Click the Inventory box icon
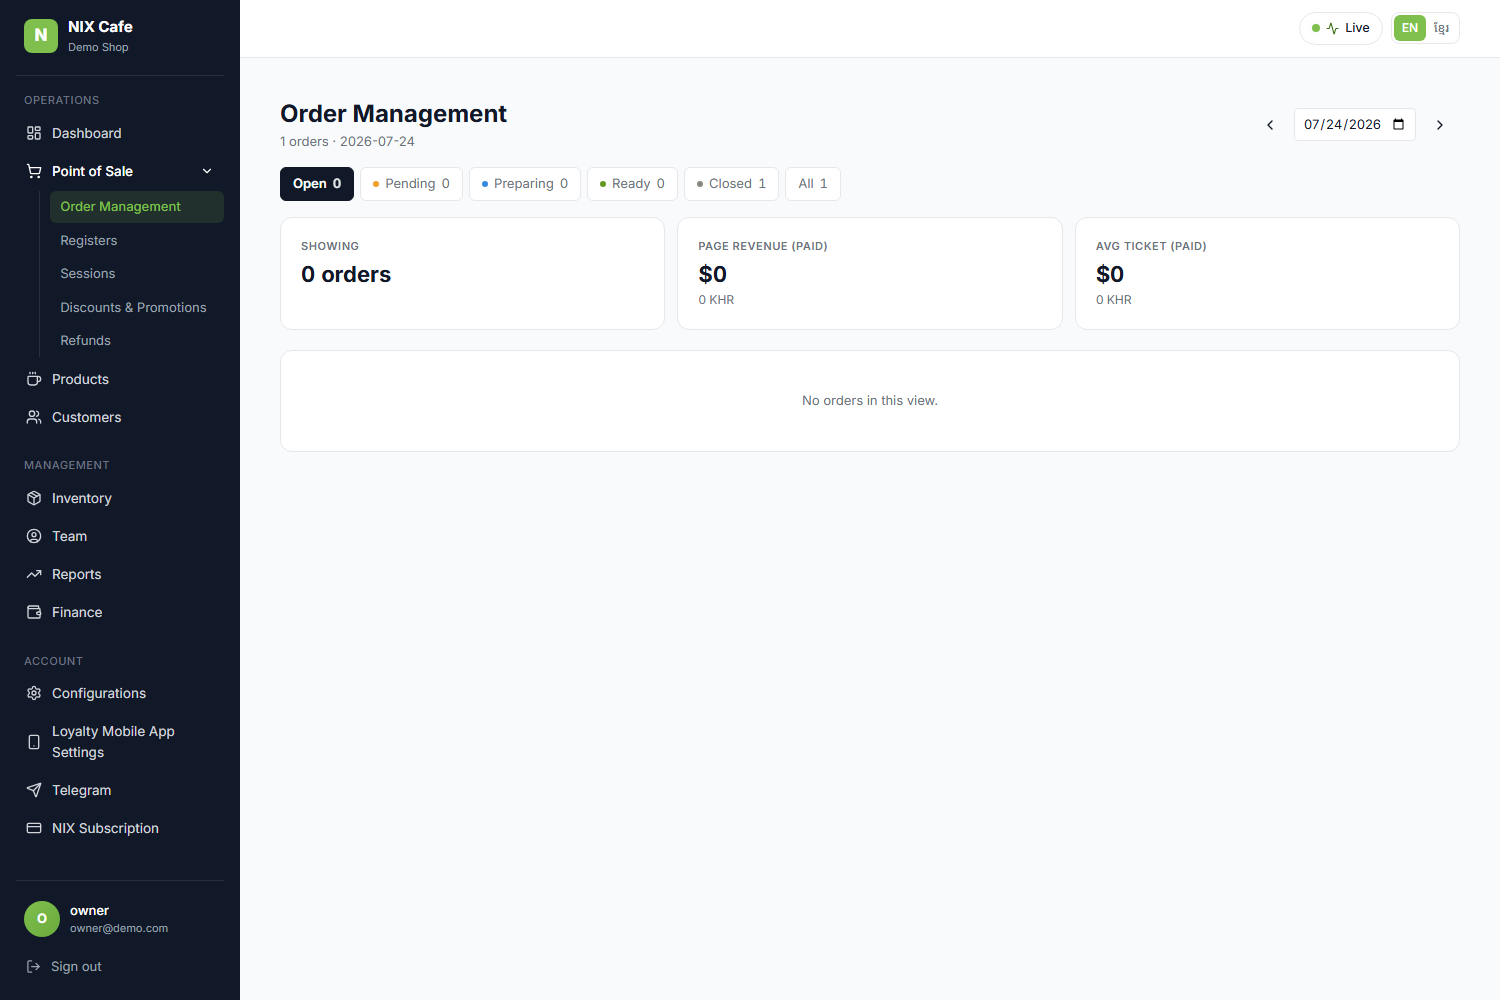 coord(34,498)
